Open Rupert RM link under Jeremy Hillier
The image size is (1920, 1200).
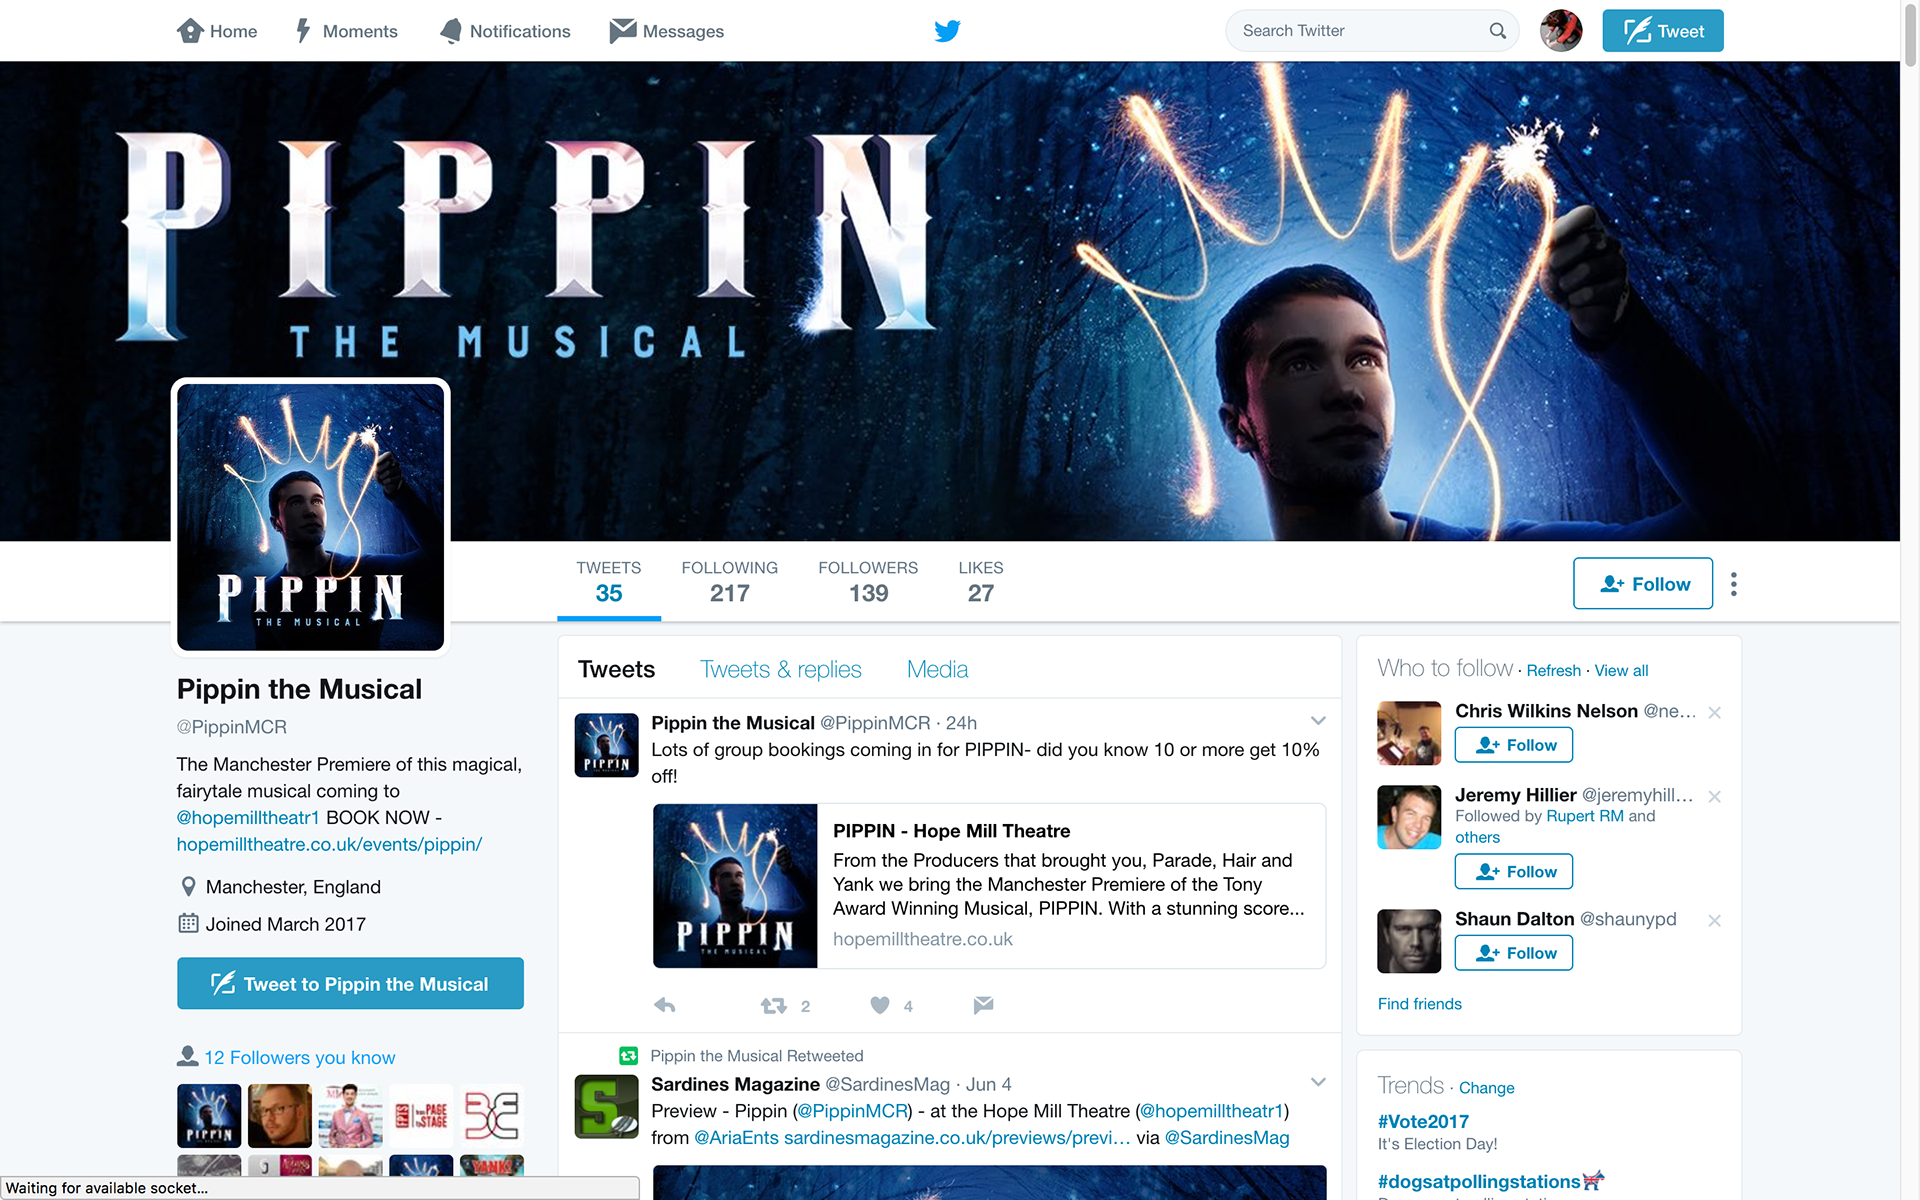tap(1585, 816)
